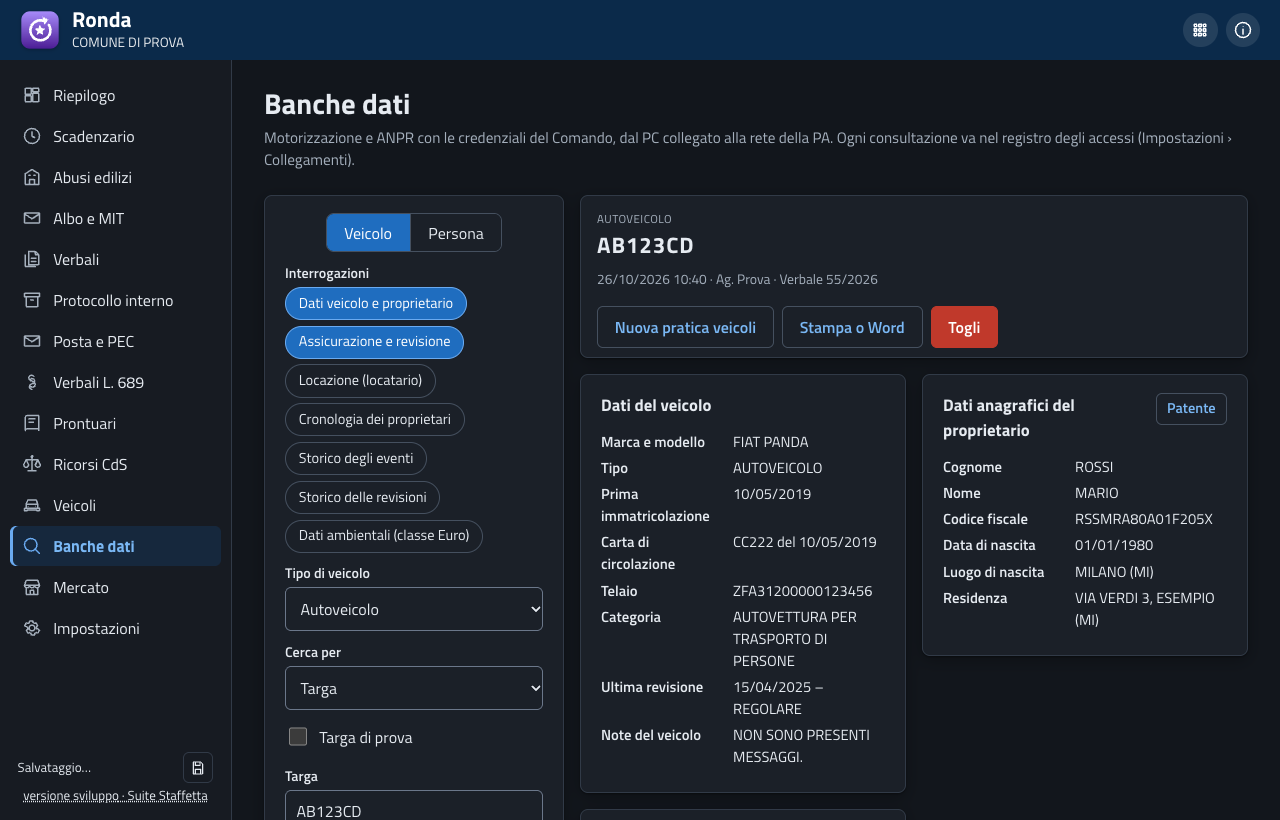This screenshot has width=1280, height=820.
Task: Toggle Dati ambientali (classe Euro) chip
Action: point(384,536)
